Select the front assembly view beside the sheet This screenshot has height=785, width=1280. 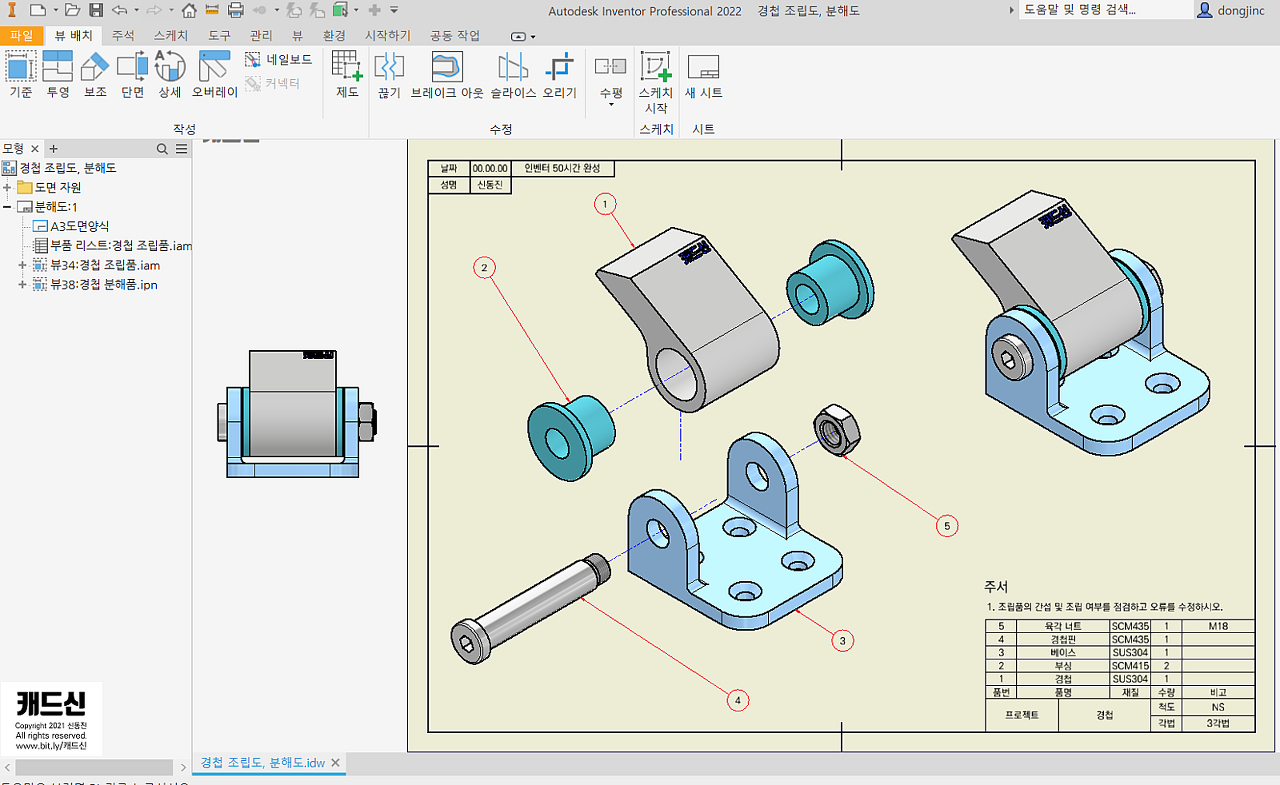[295, 413]
